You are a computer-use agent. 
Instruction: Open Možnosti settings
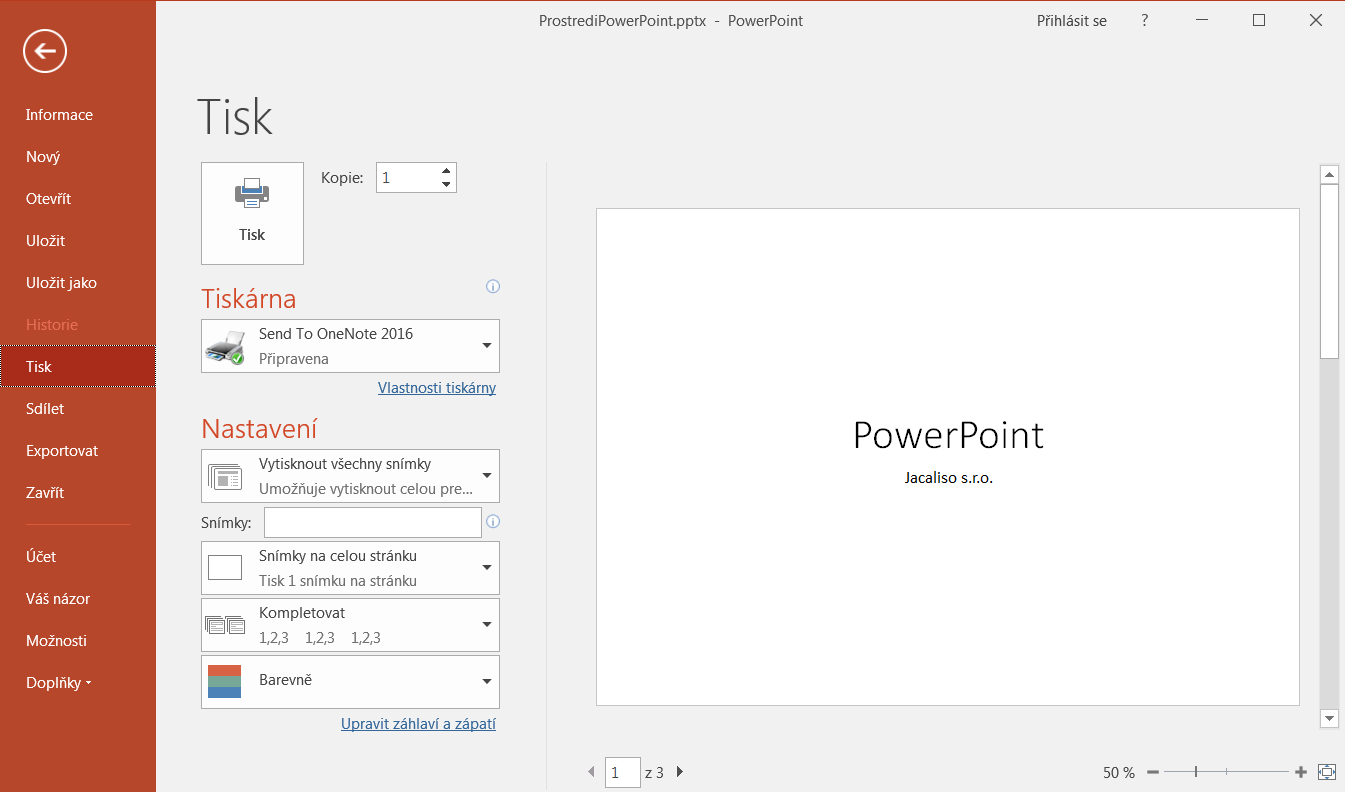pos(78,641)
